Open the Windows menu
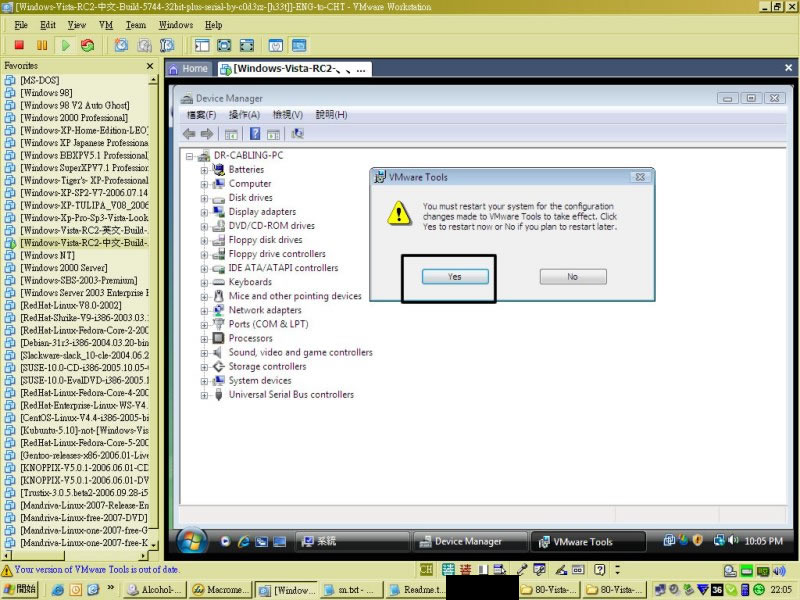This screenshot has width=800, height=600. point(176,25)
